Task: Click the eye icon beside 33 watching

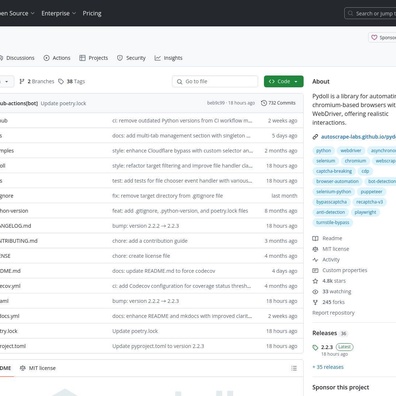Action: coord(315,292)
